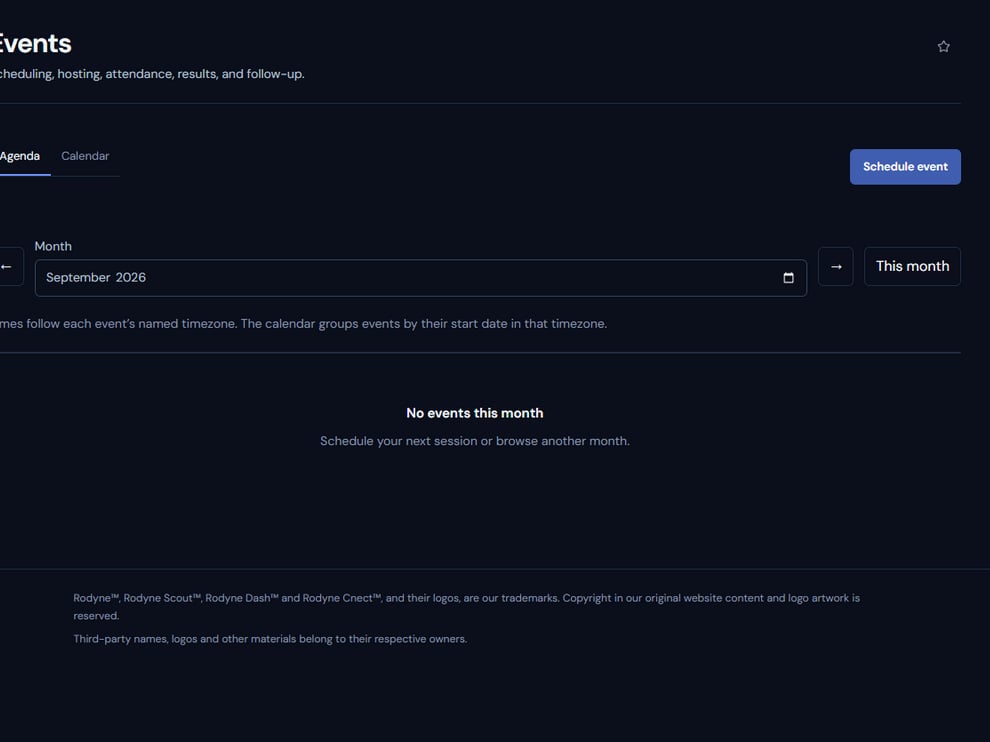Click the timezone explanation note
The width and height of the screenshot is (990, 742).
303,323
